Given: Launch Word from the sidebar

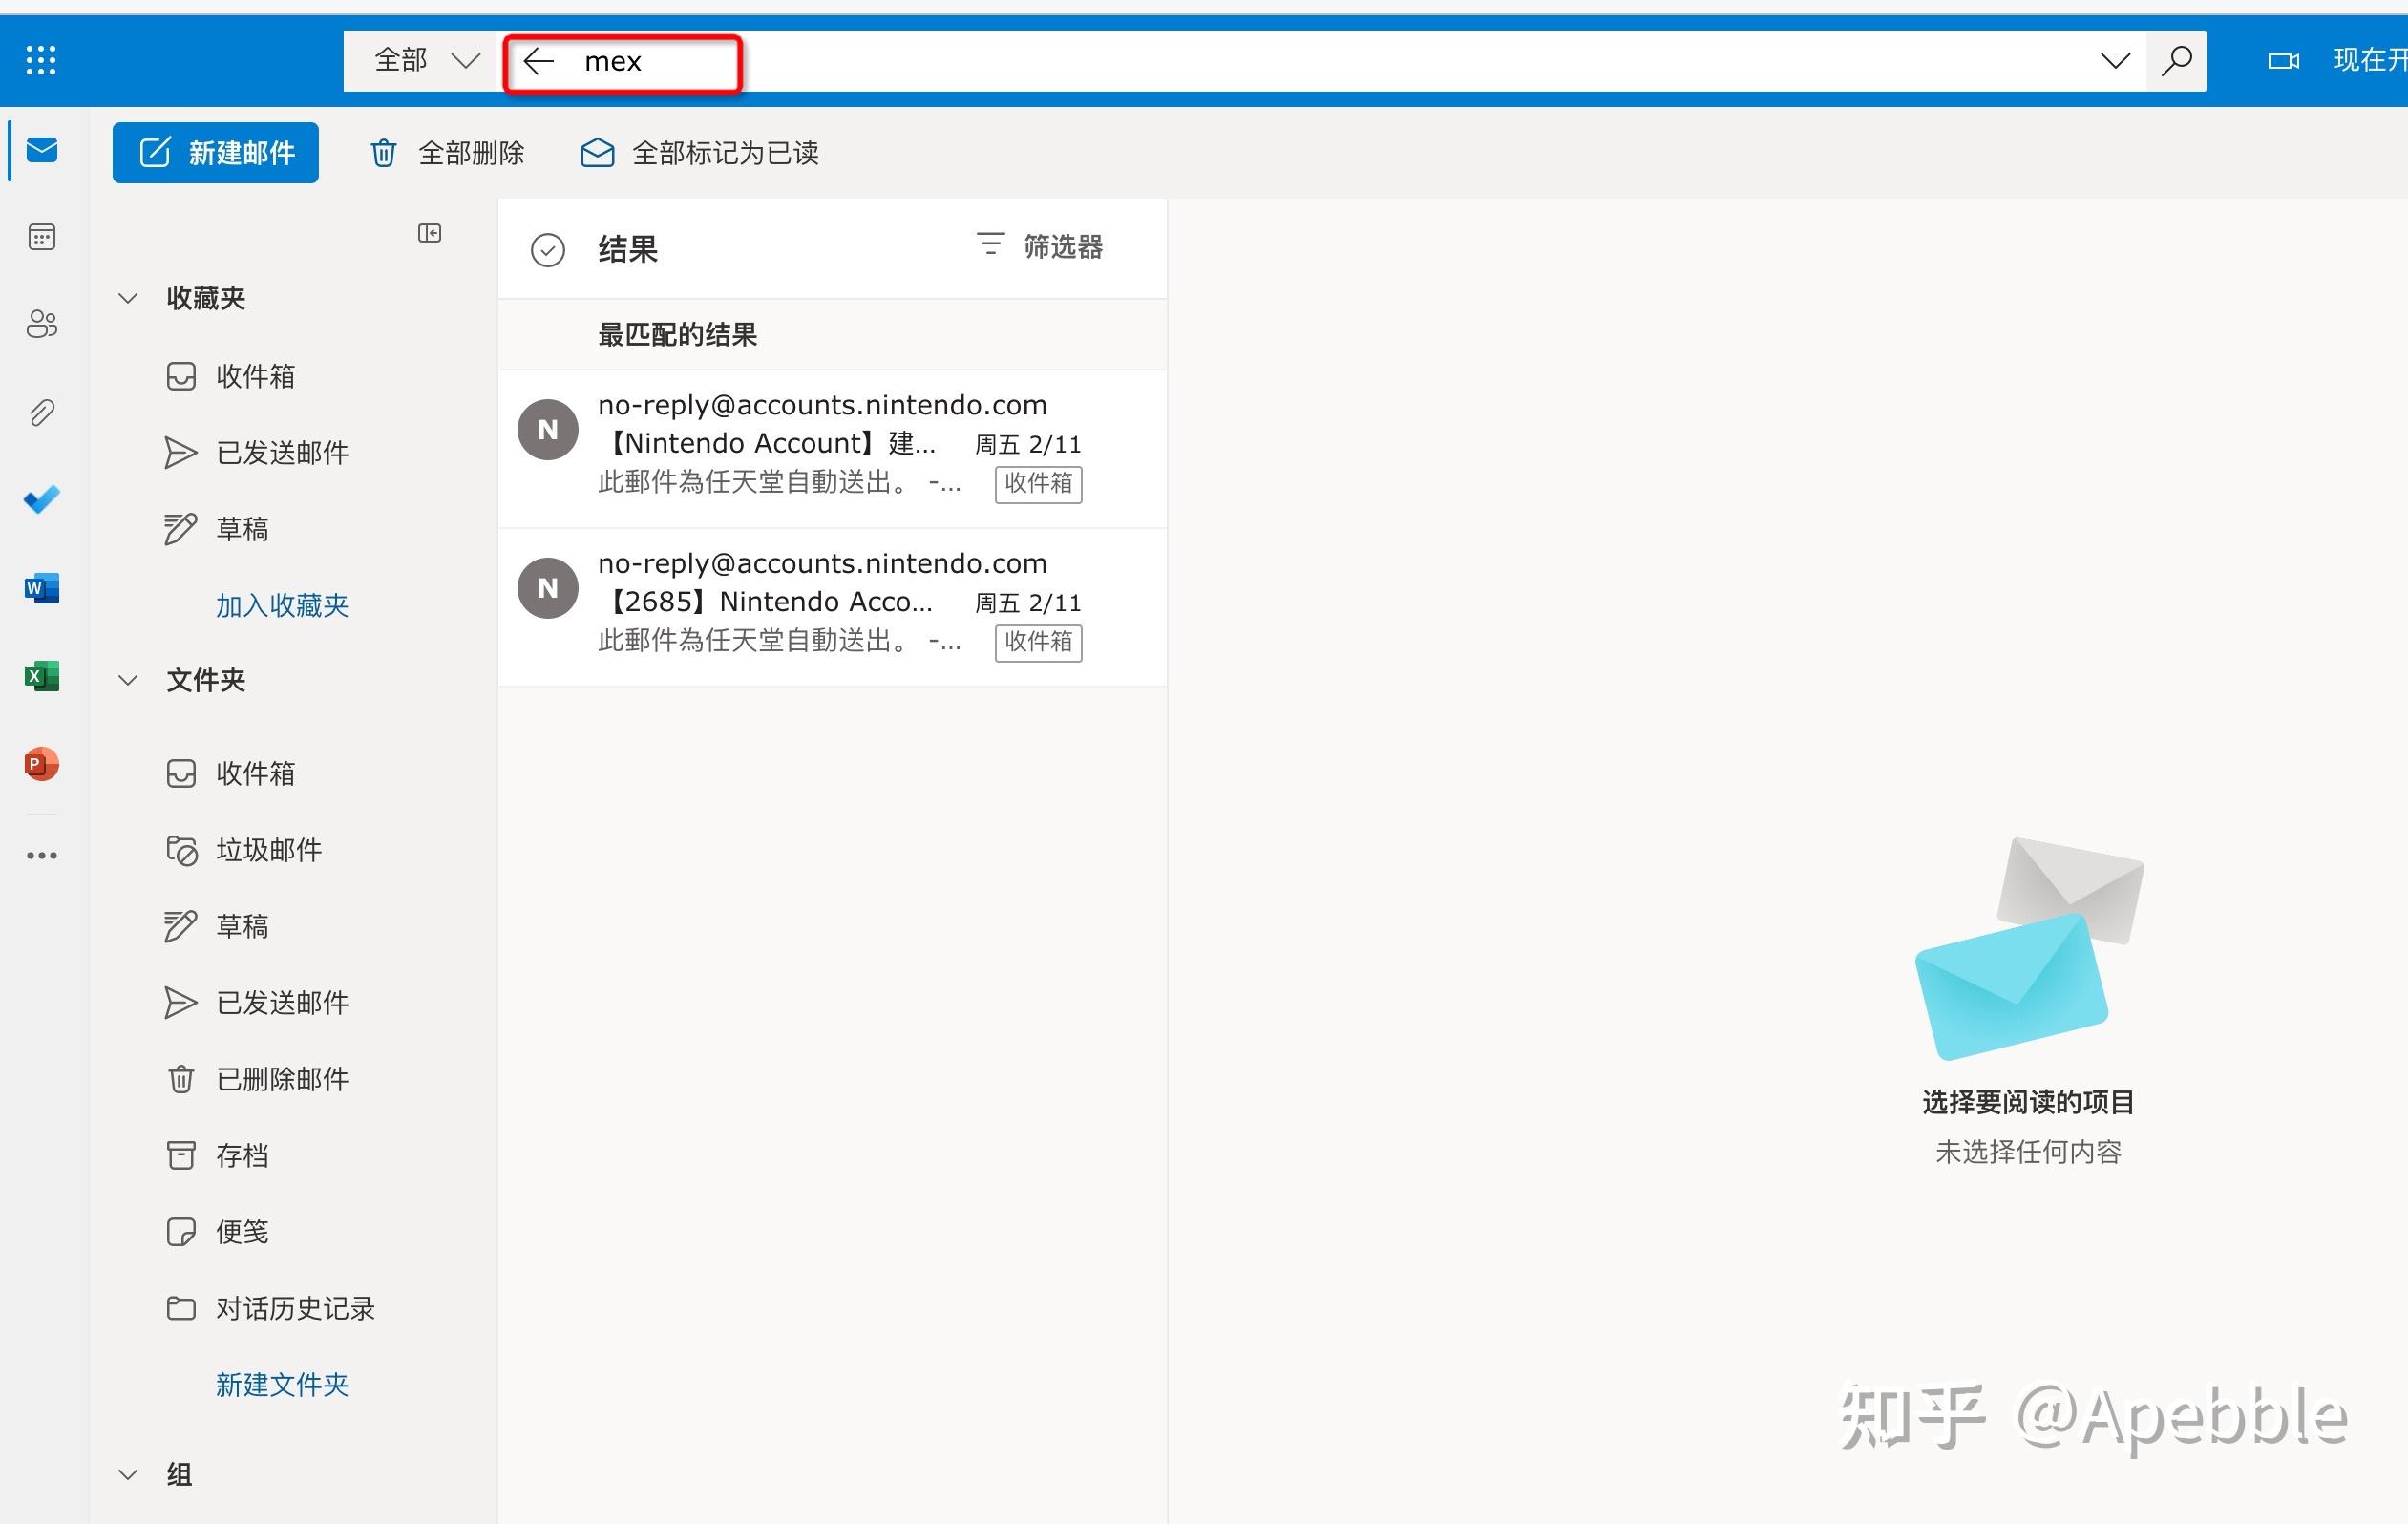Looking at the screenshot, I should coord(41,588).
